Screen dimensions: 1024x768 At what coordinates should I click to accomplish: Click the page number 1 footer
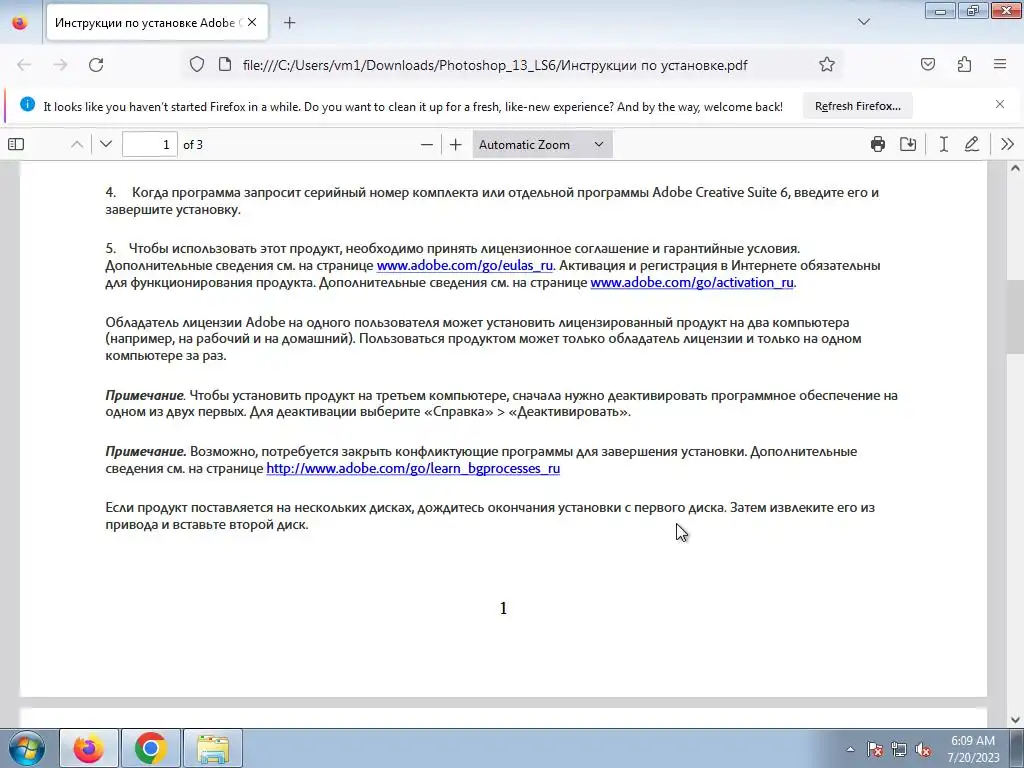(503, 609)
